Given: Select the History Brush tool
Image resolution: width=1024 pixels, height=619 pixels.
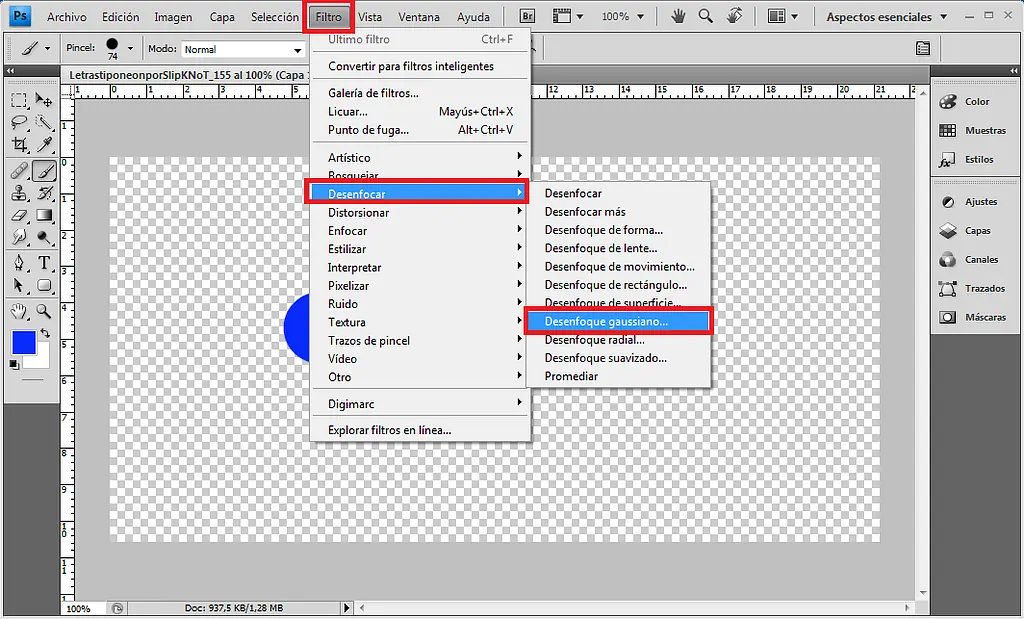Looking at the screenshot, I should coord(44,193).
